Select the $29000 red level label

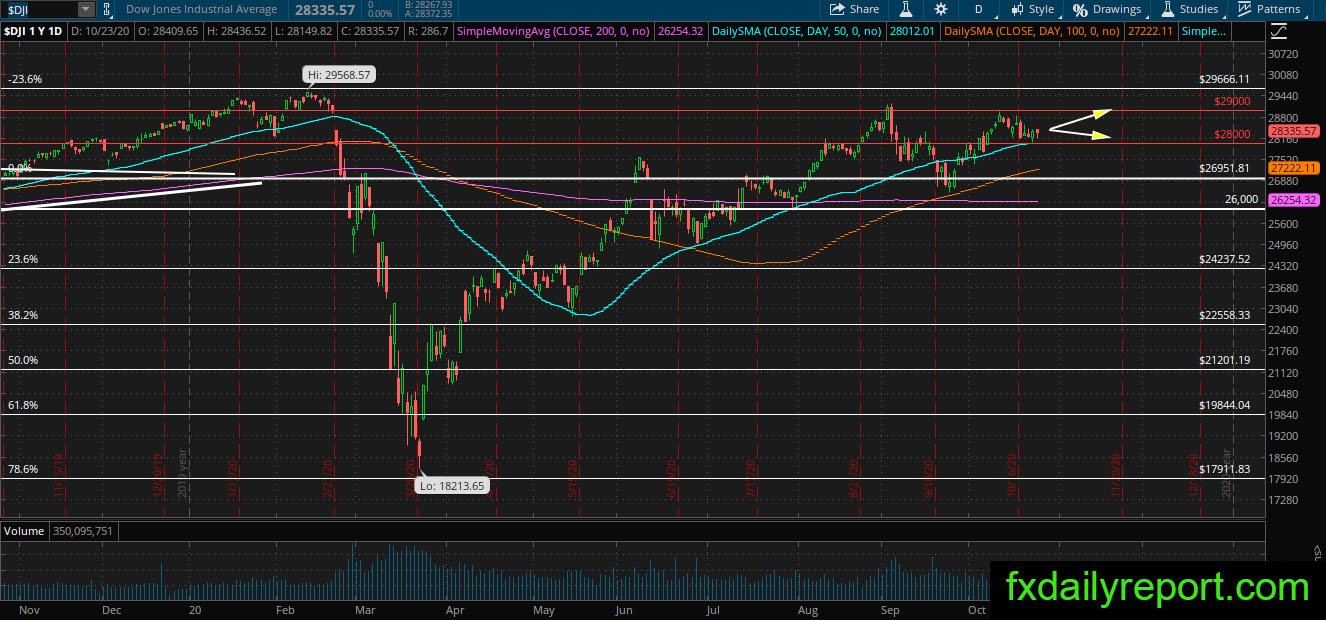point(1232,101)
